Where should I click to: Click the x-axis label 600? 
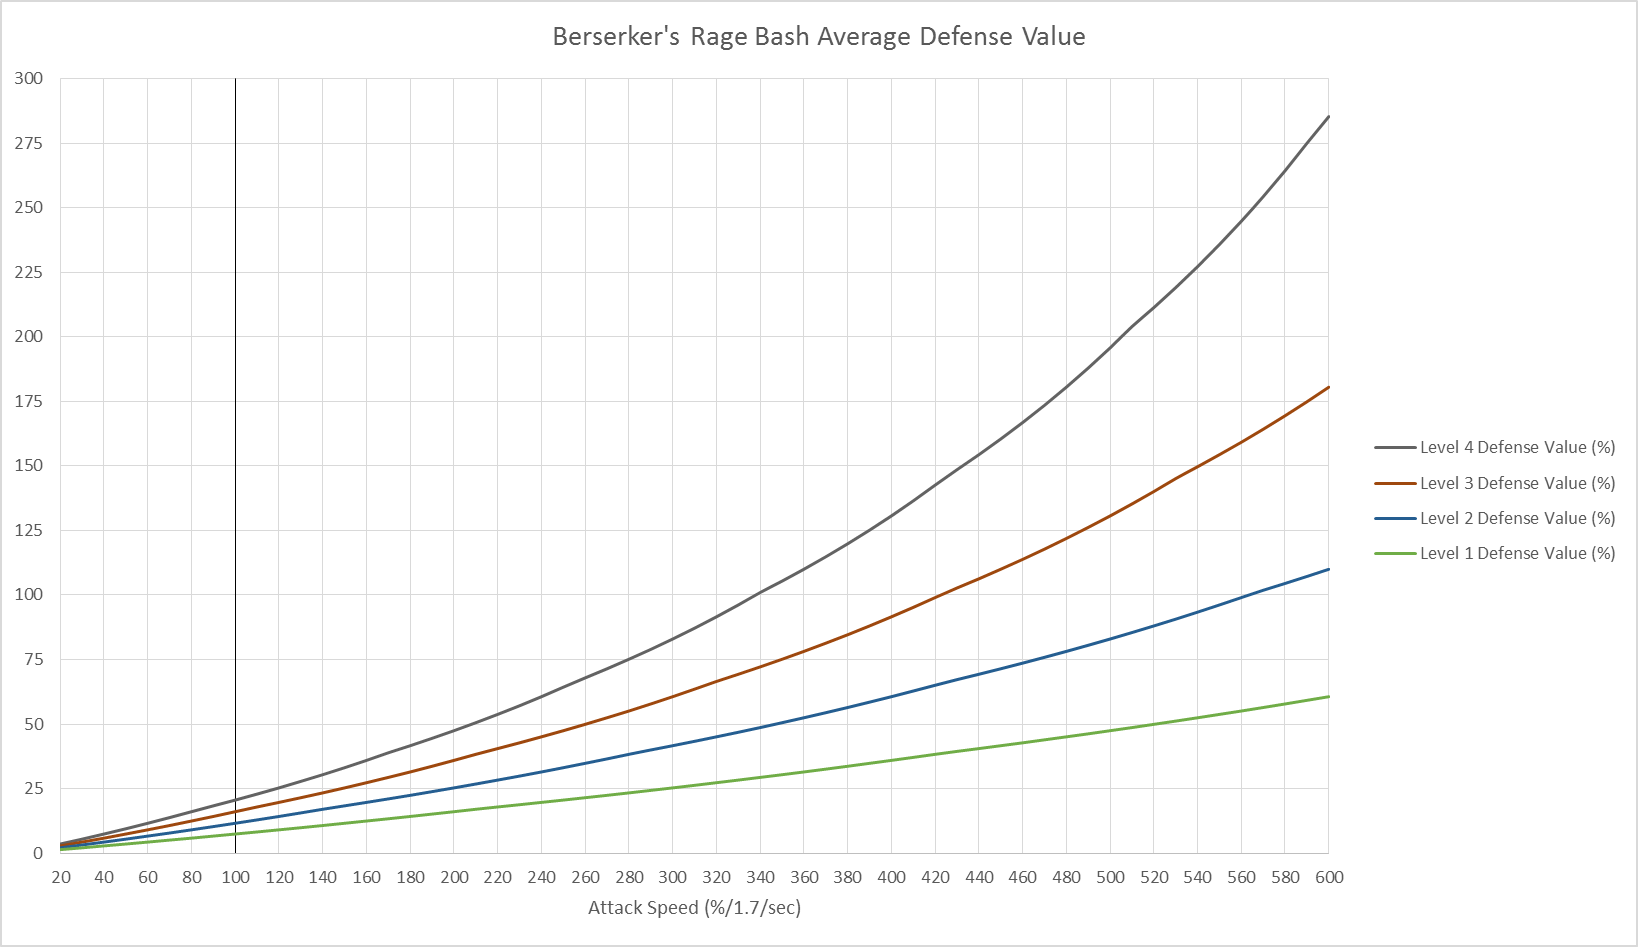click(x=1329, y=877)
